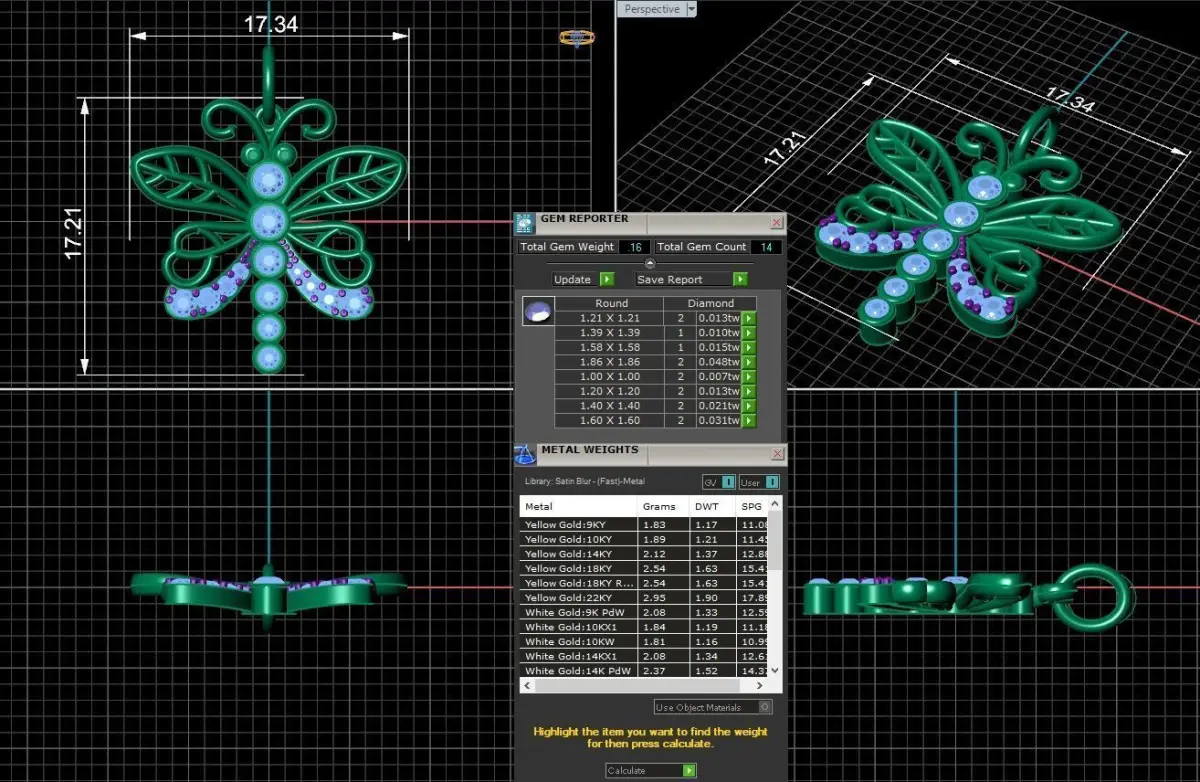Select the White Gold:14KX1 row

tap(644, 656)
